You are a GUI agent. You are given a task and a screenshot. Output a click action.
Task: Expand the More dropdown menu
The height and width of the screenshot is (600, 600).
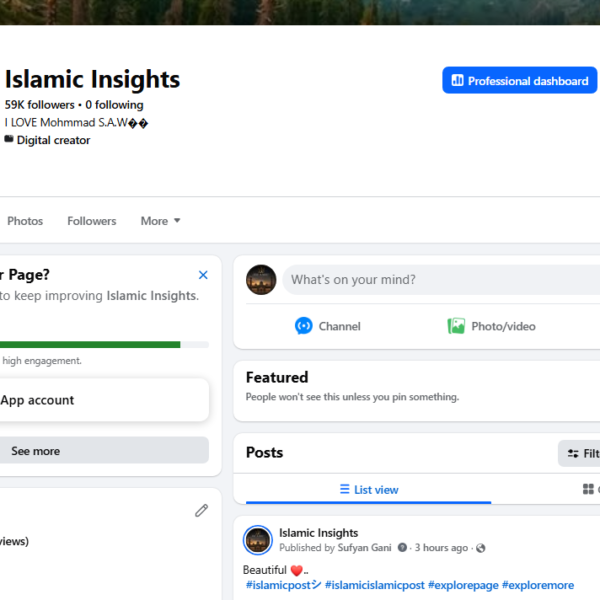pyautogui.click(x=160, y=221)
